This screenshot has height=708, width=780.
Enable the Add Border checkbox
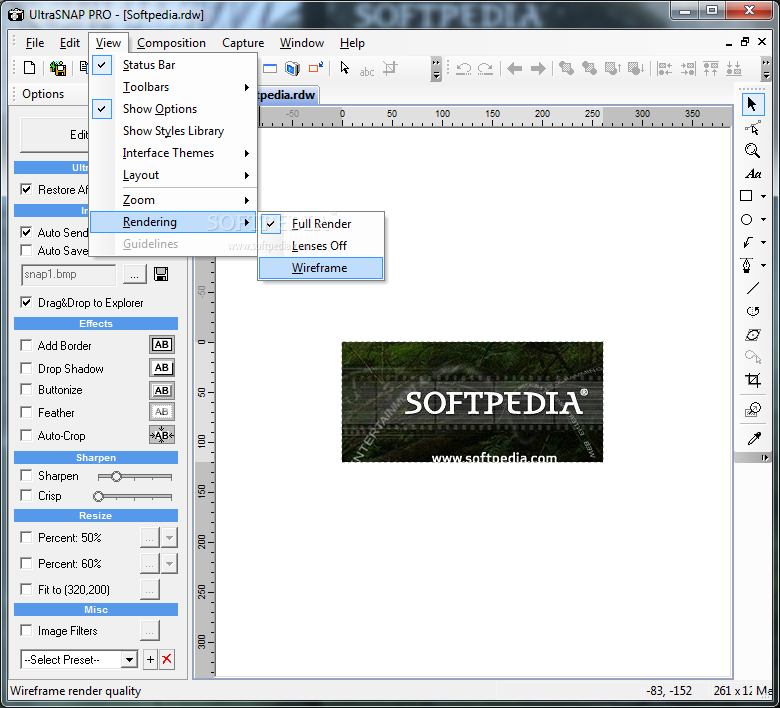tap(26, 345)
